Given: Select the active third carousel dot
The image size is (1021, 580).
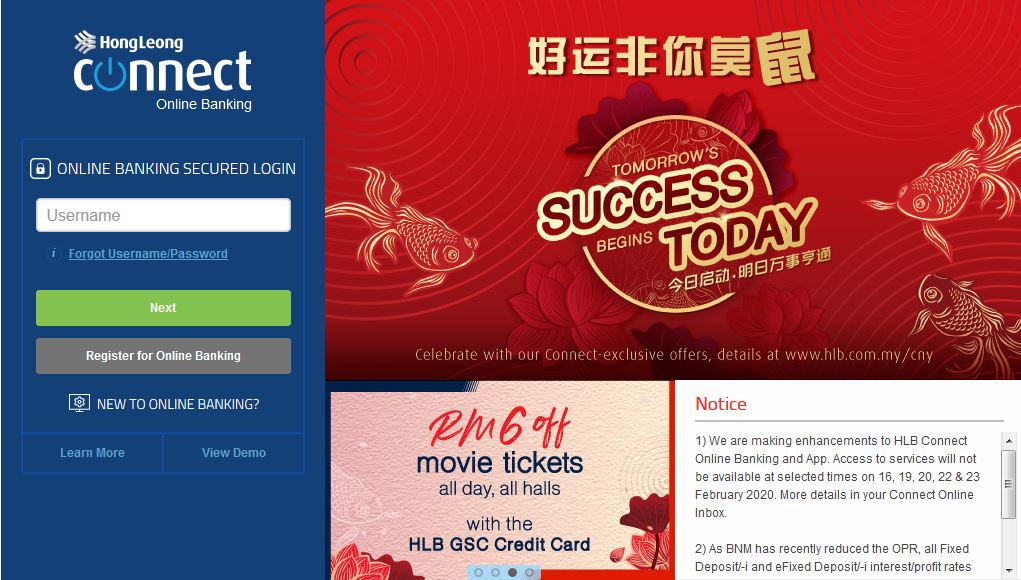Looking at the screenshot, I should pos(512,572).
